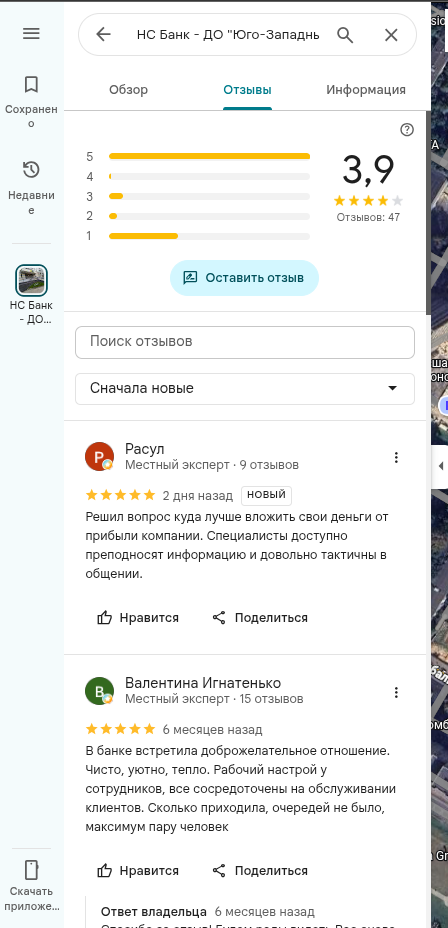The width and height of the screenshot is (448, 928).
Task: Click the Отзывов: 47 count text
Action: (368, 217)
